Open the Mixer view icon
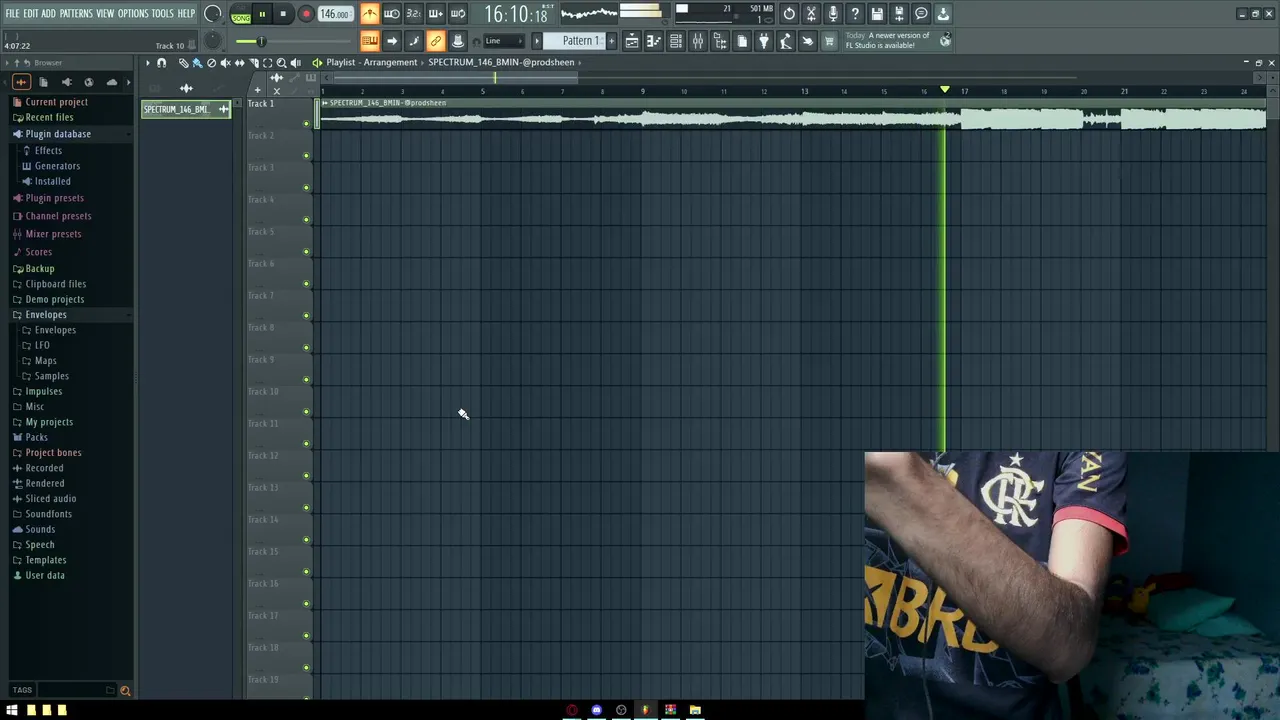 click(x=698, y=41)
